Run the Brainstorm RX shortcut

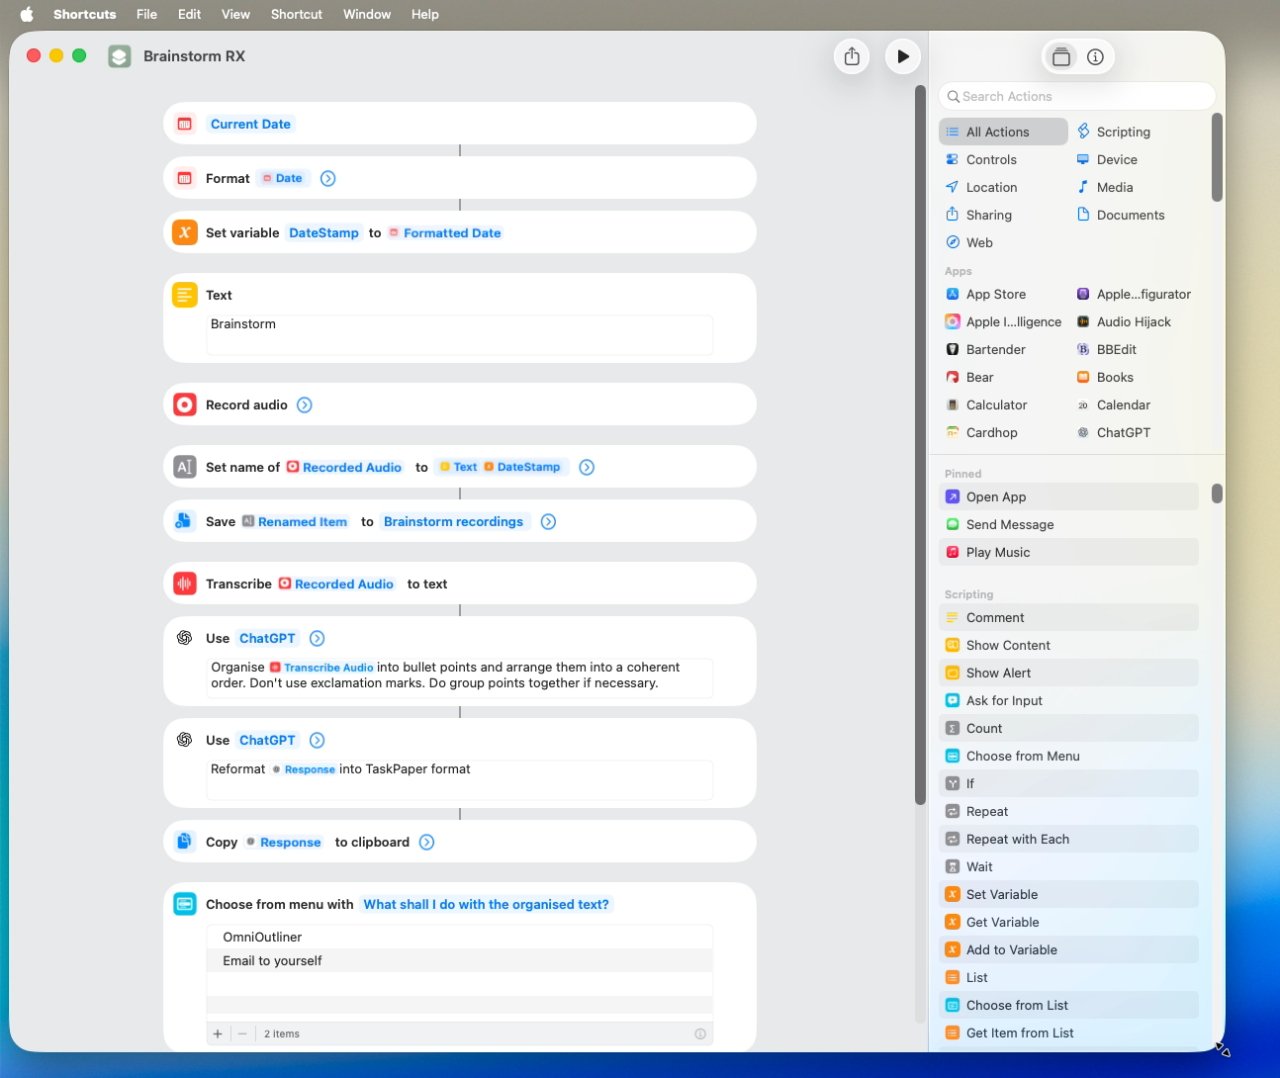click(x=902, y=57)
